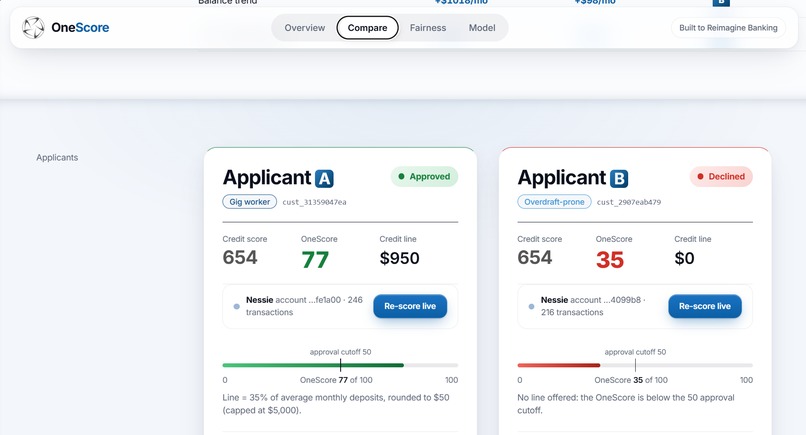The width and height of the screenshot is (806, 435).
Task: Switch to the Fairness tab
Action: (x=428, y=28)
